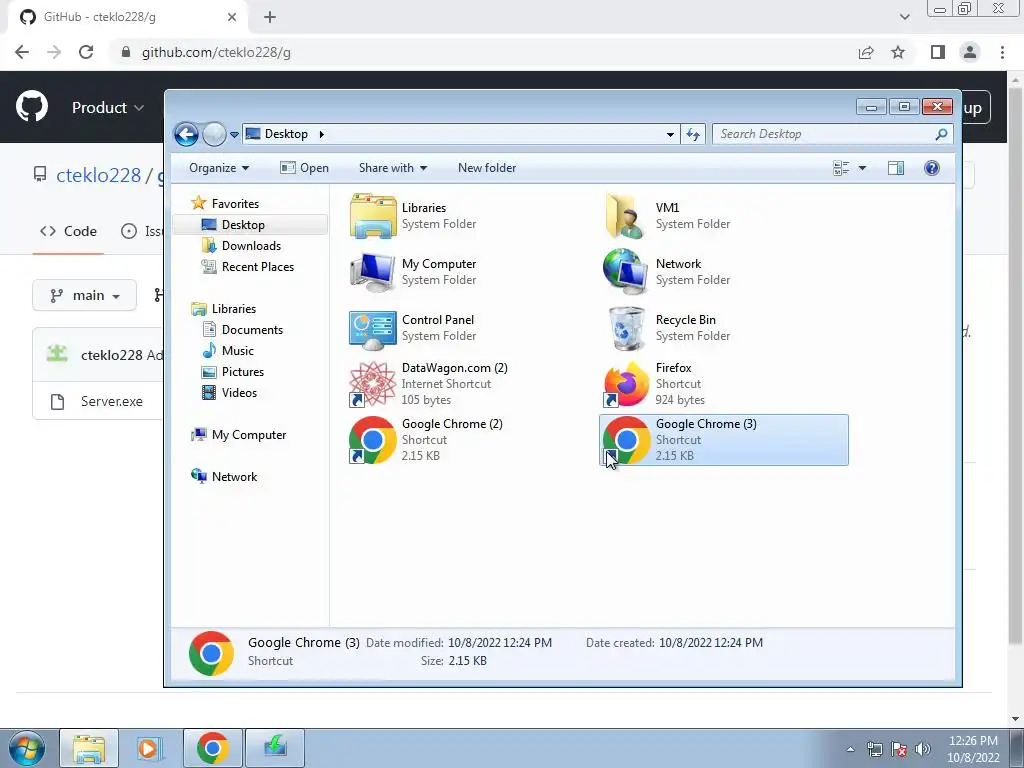Image resolution: width=1024 pixels, height=768 pixels.
Task: Open the Libraries system folder icon
Action: (x=372, y=216)
